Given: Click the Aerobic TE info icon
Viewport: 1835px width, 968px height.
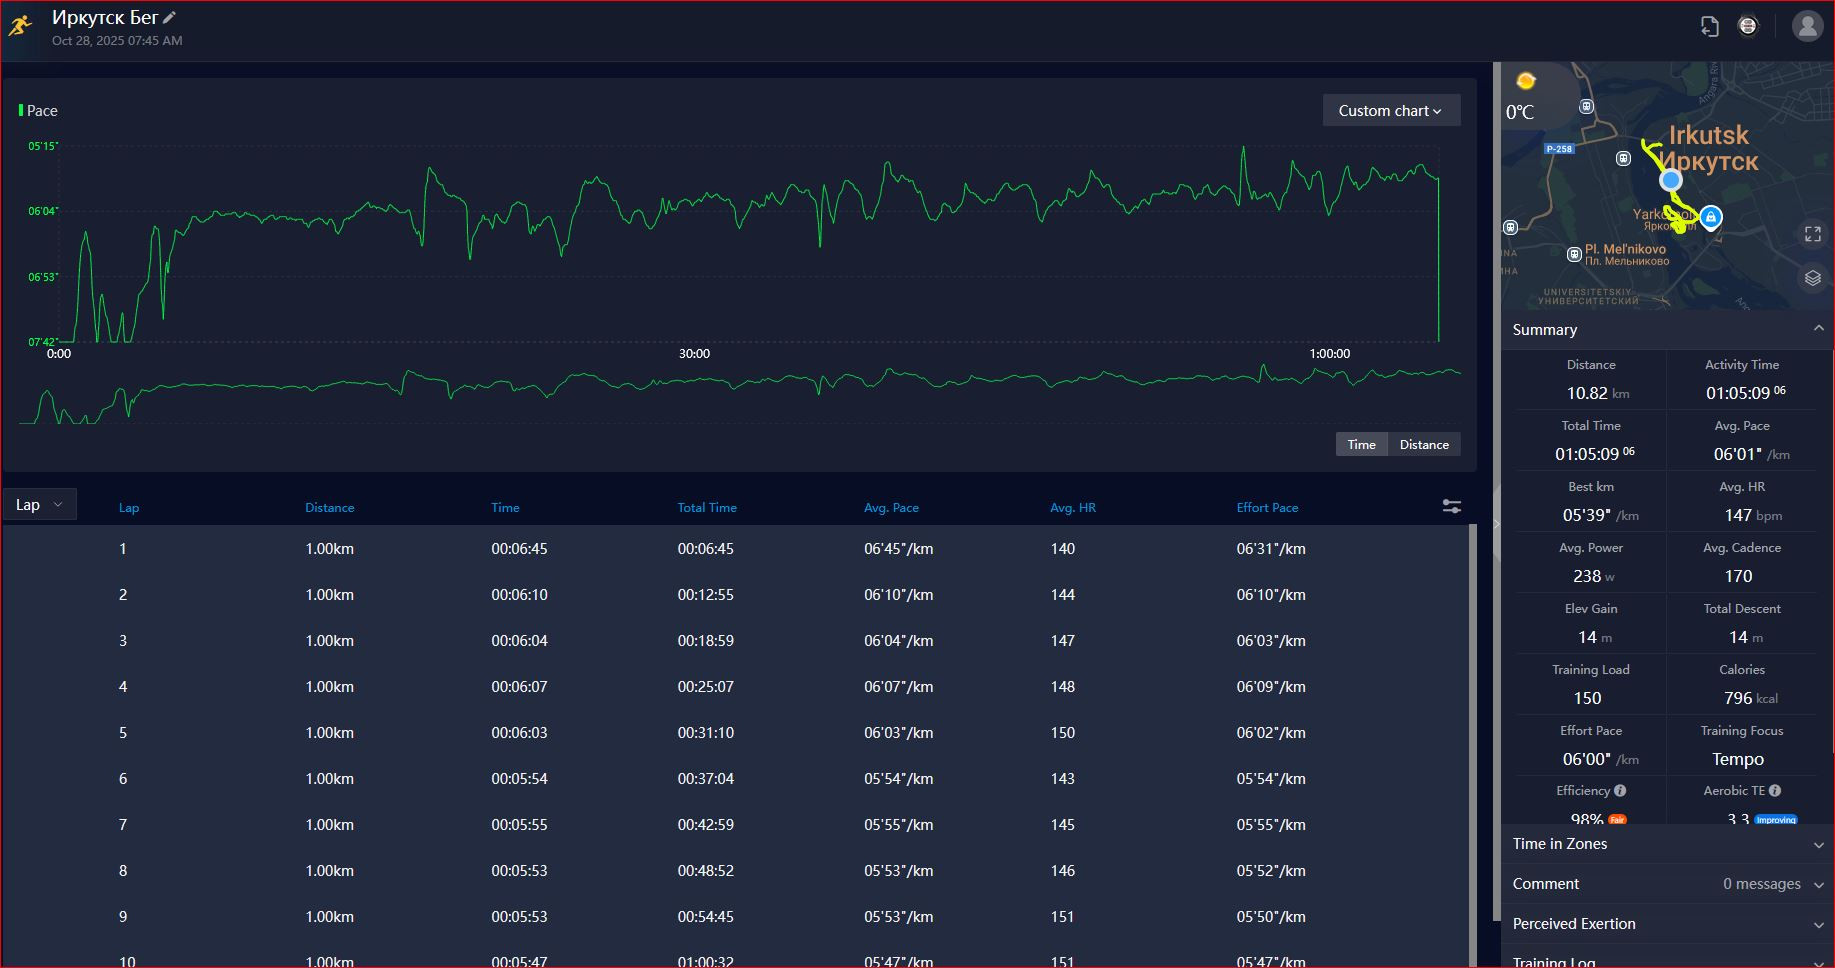Looking at the screenshot, I should (1775, 790).
